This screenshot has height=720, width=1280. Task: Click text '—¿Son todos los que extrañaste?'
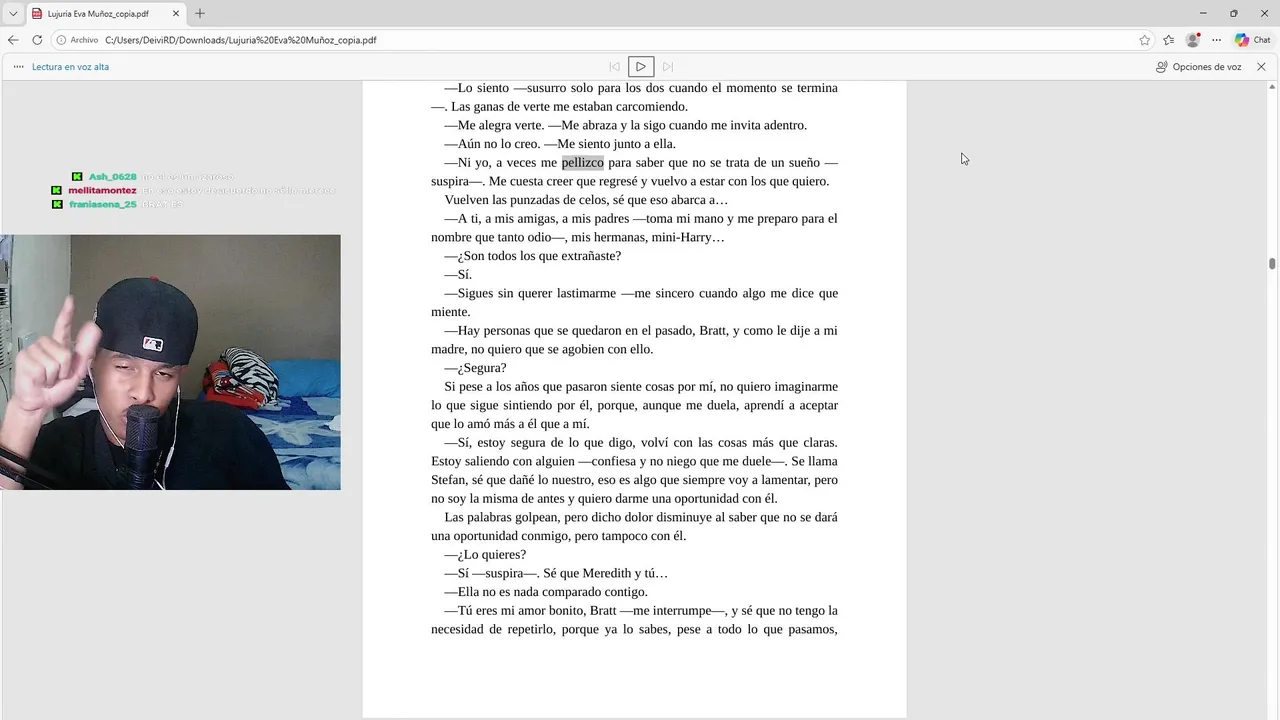tap(533, 256)
